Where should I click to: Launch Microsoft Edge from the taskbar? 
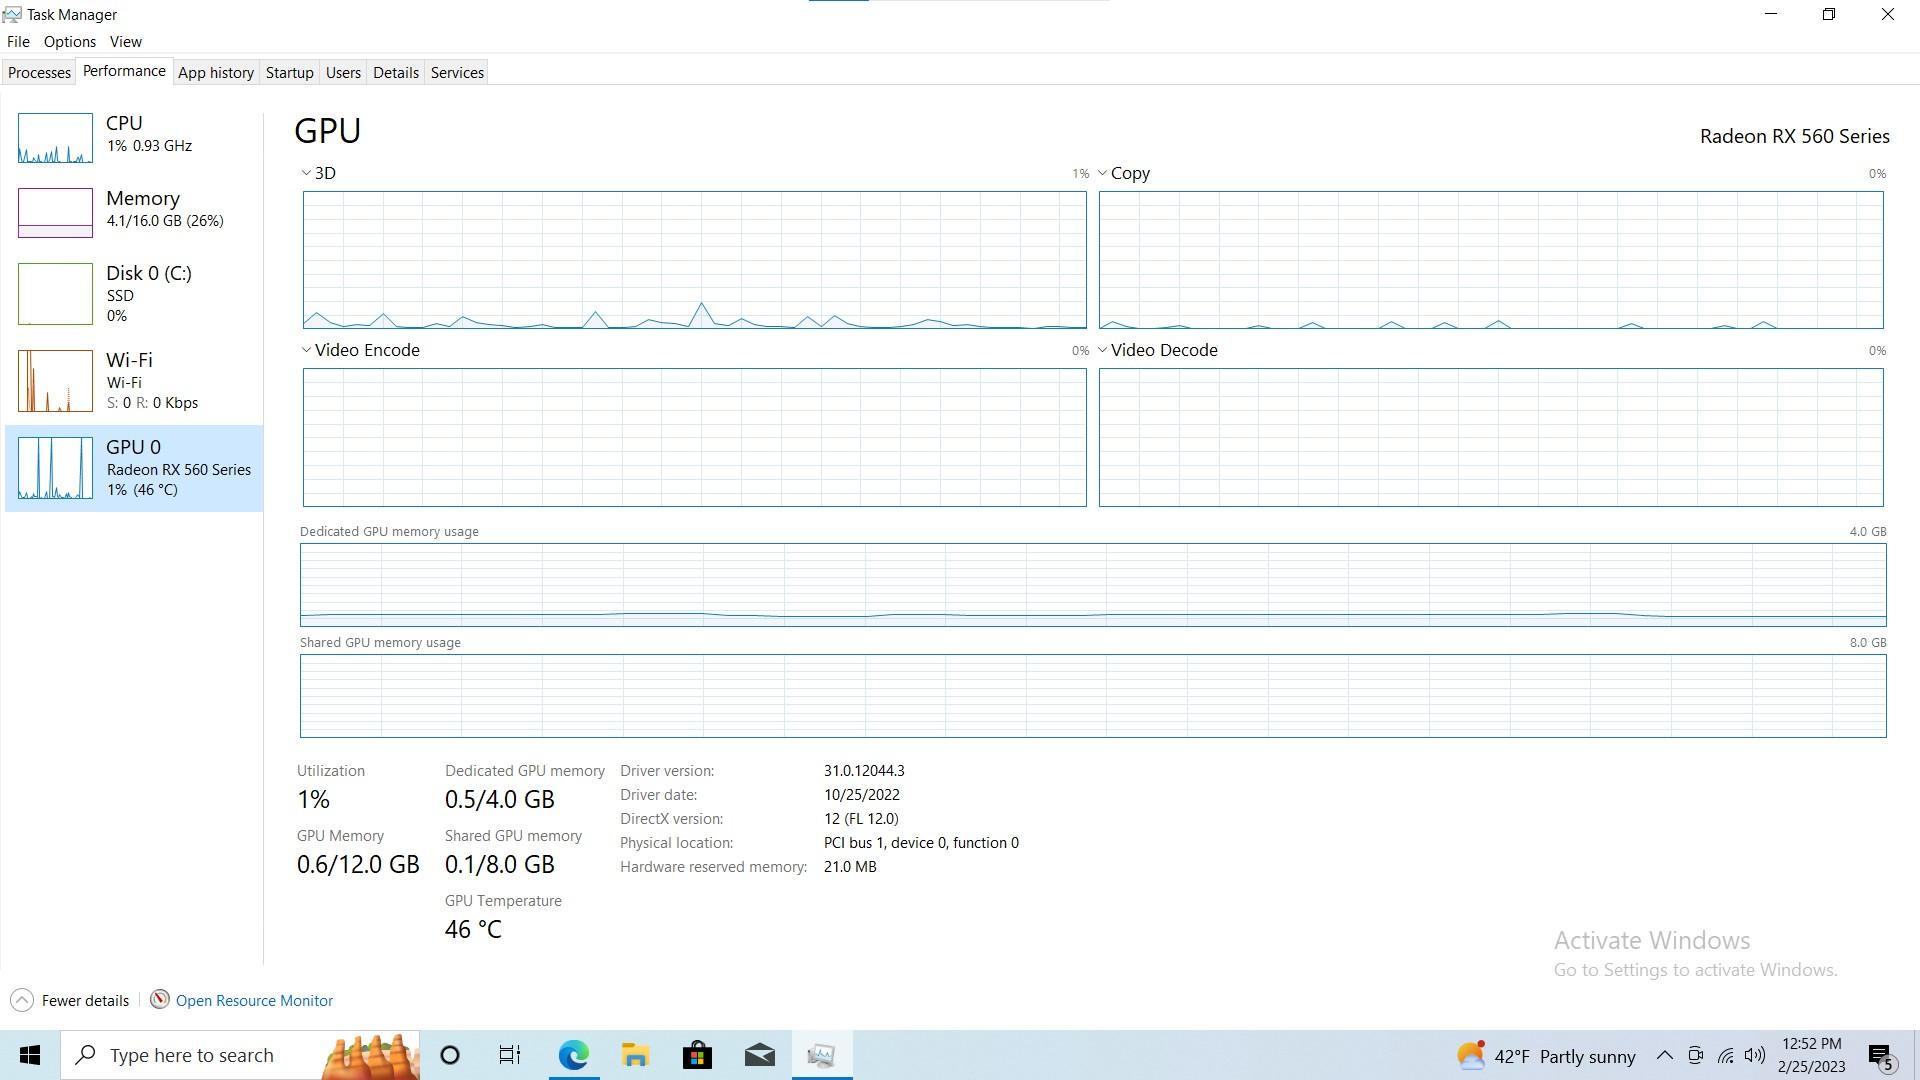tap(573, 1055)
